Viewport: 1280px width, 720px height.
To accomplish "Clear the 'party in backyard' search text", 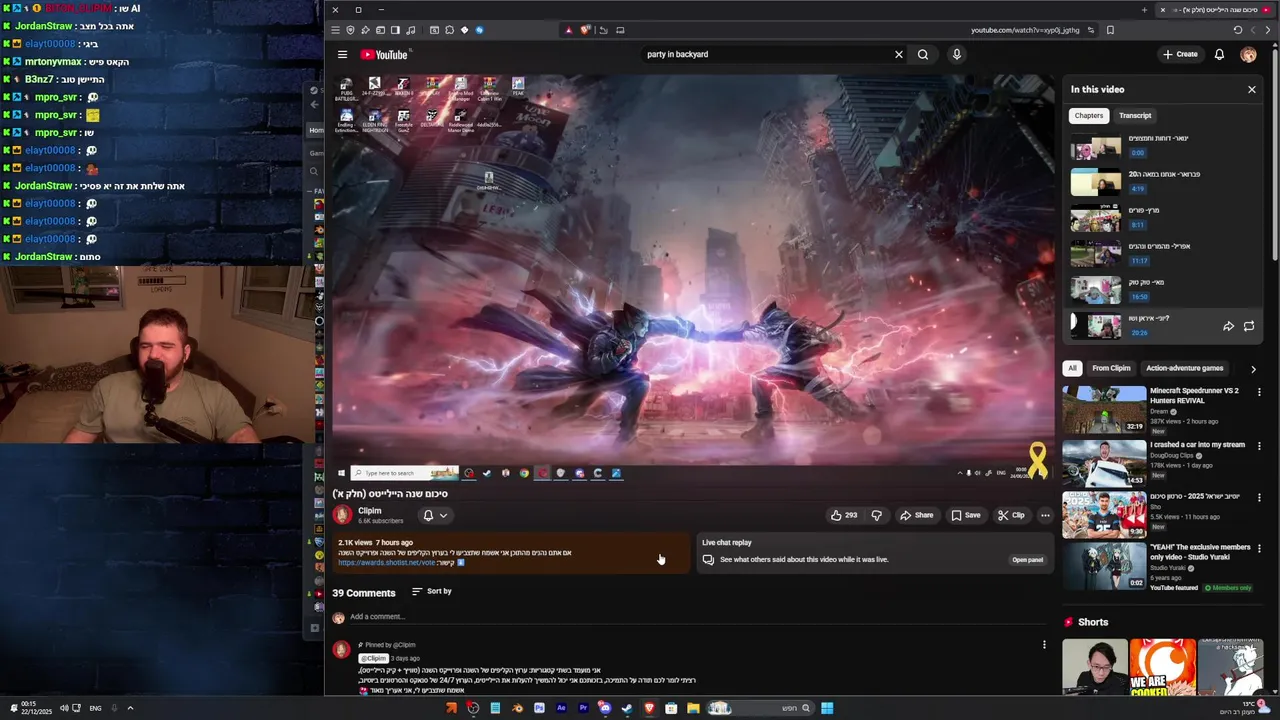I will coord(898,55).
